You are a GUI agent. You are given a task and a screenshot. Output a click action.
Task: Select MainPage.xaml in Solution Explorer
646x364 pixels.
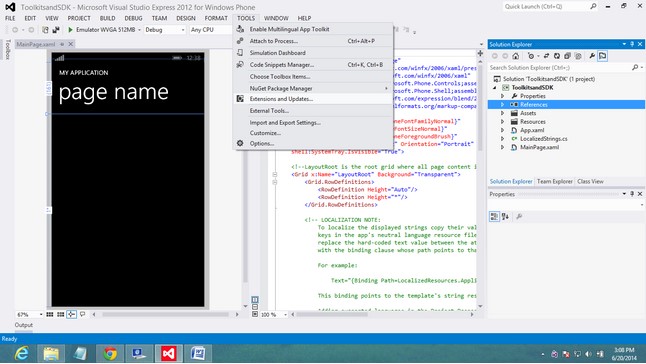tap(539, 147)
